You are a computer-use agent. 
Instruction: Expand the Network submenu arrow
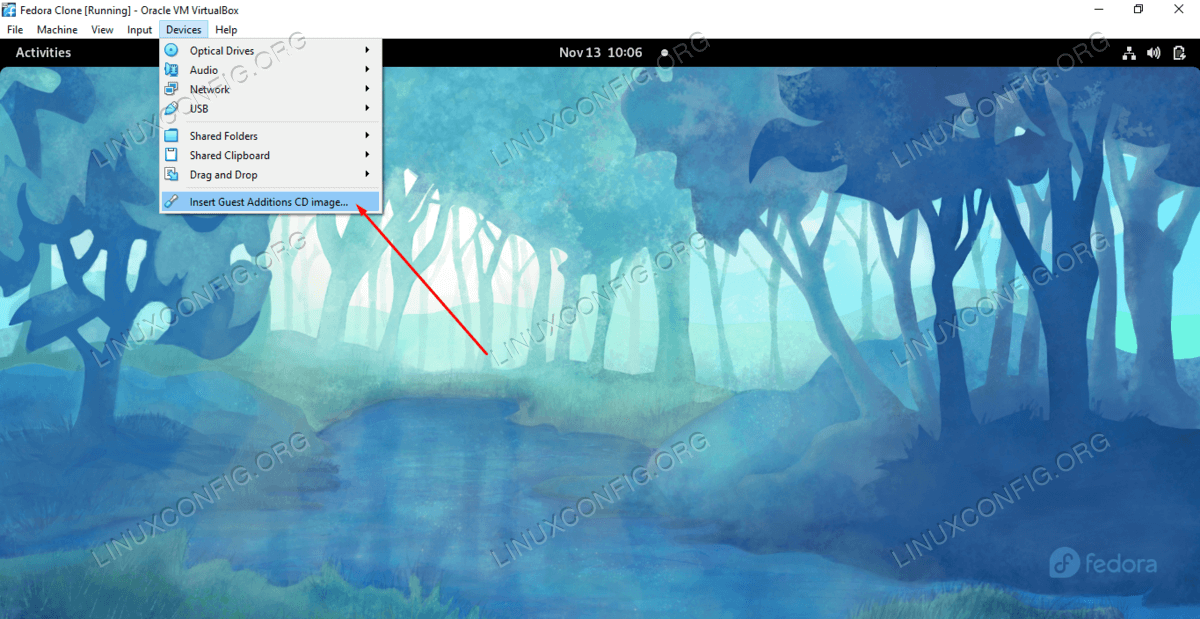(x=367, y=89)
